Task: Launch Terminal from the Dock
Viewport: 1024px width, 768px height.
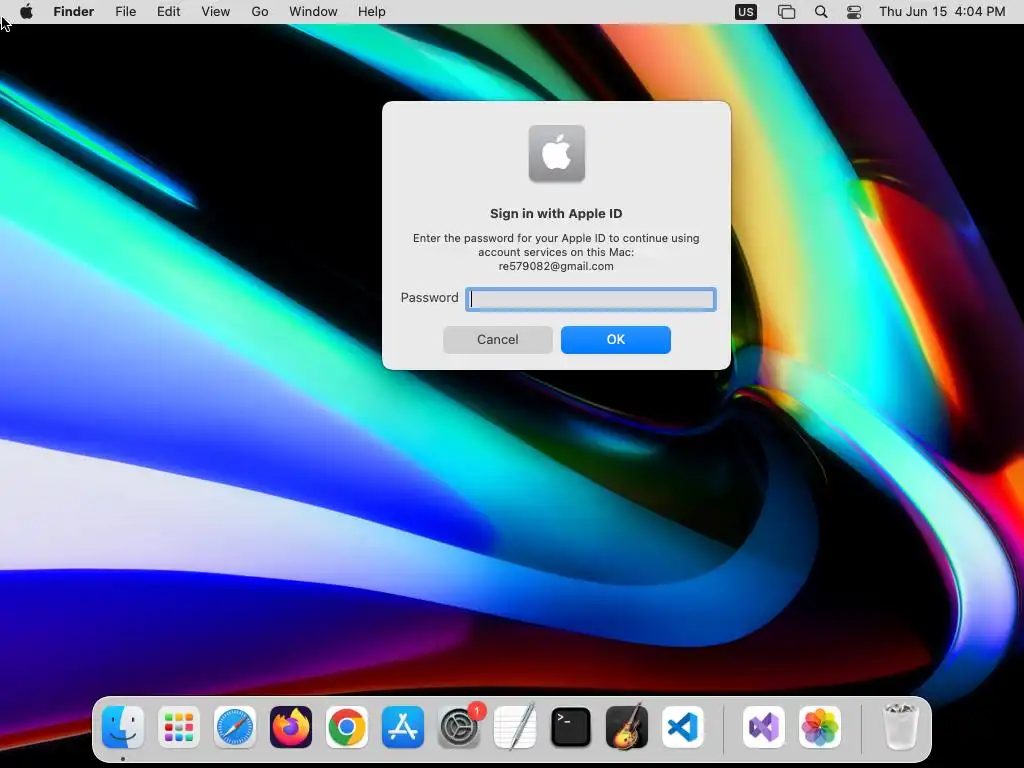Action: pyautogui.click(x=571, y=727)
